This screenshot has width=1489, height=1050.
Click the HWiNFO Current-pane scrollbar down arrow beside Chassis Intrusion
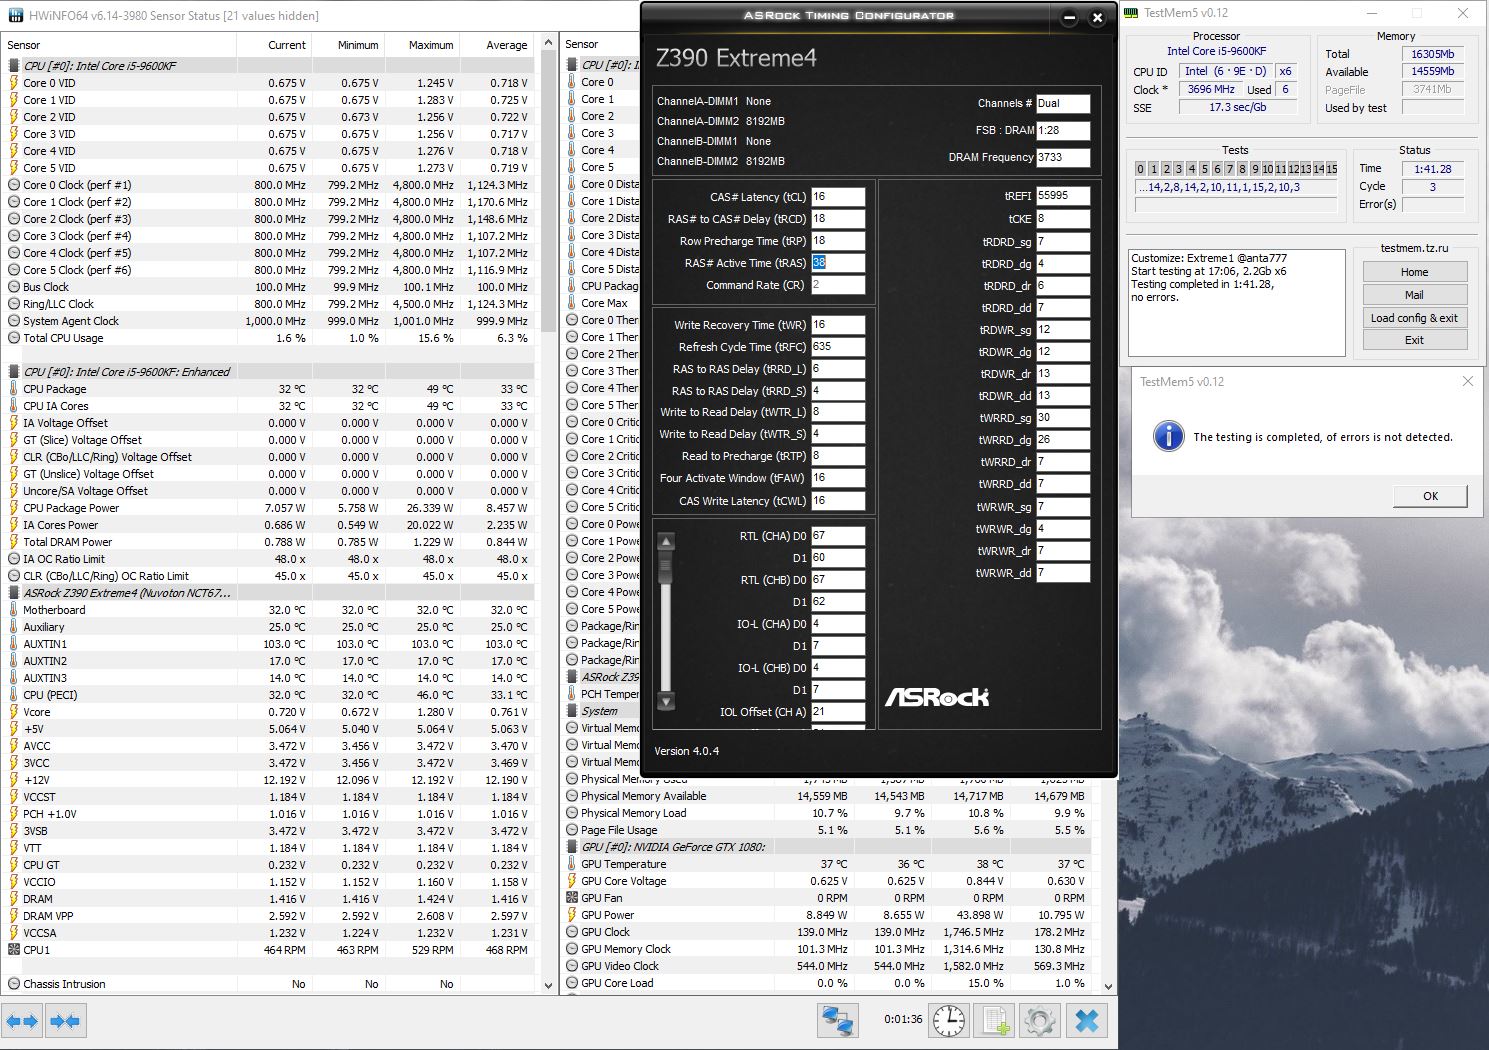point(547,985)
